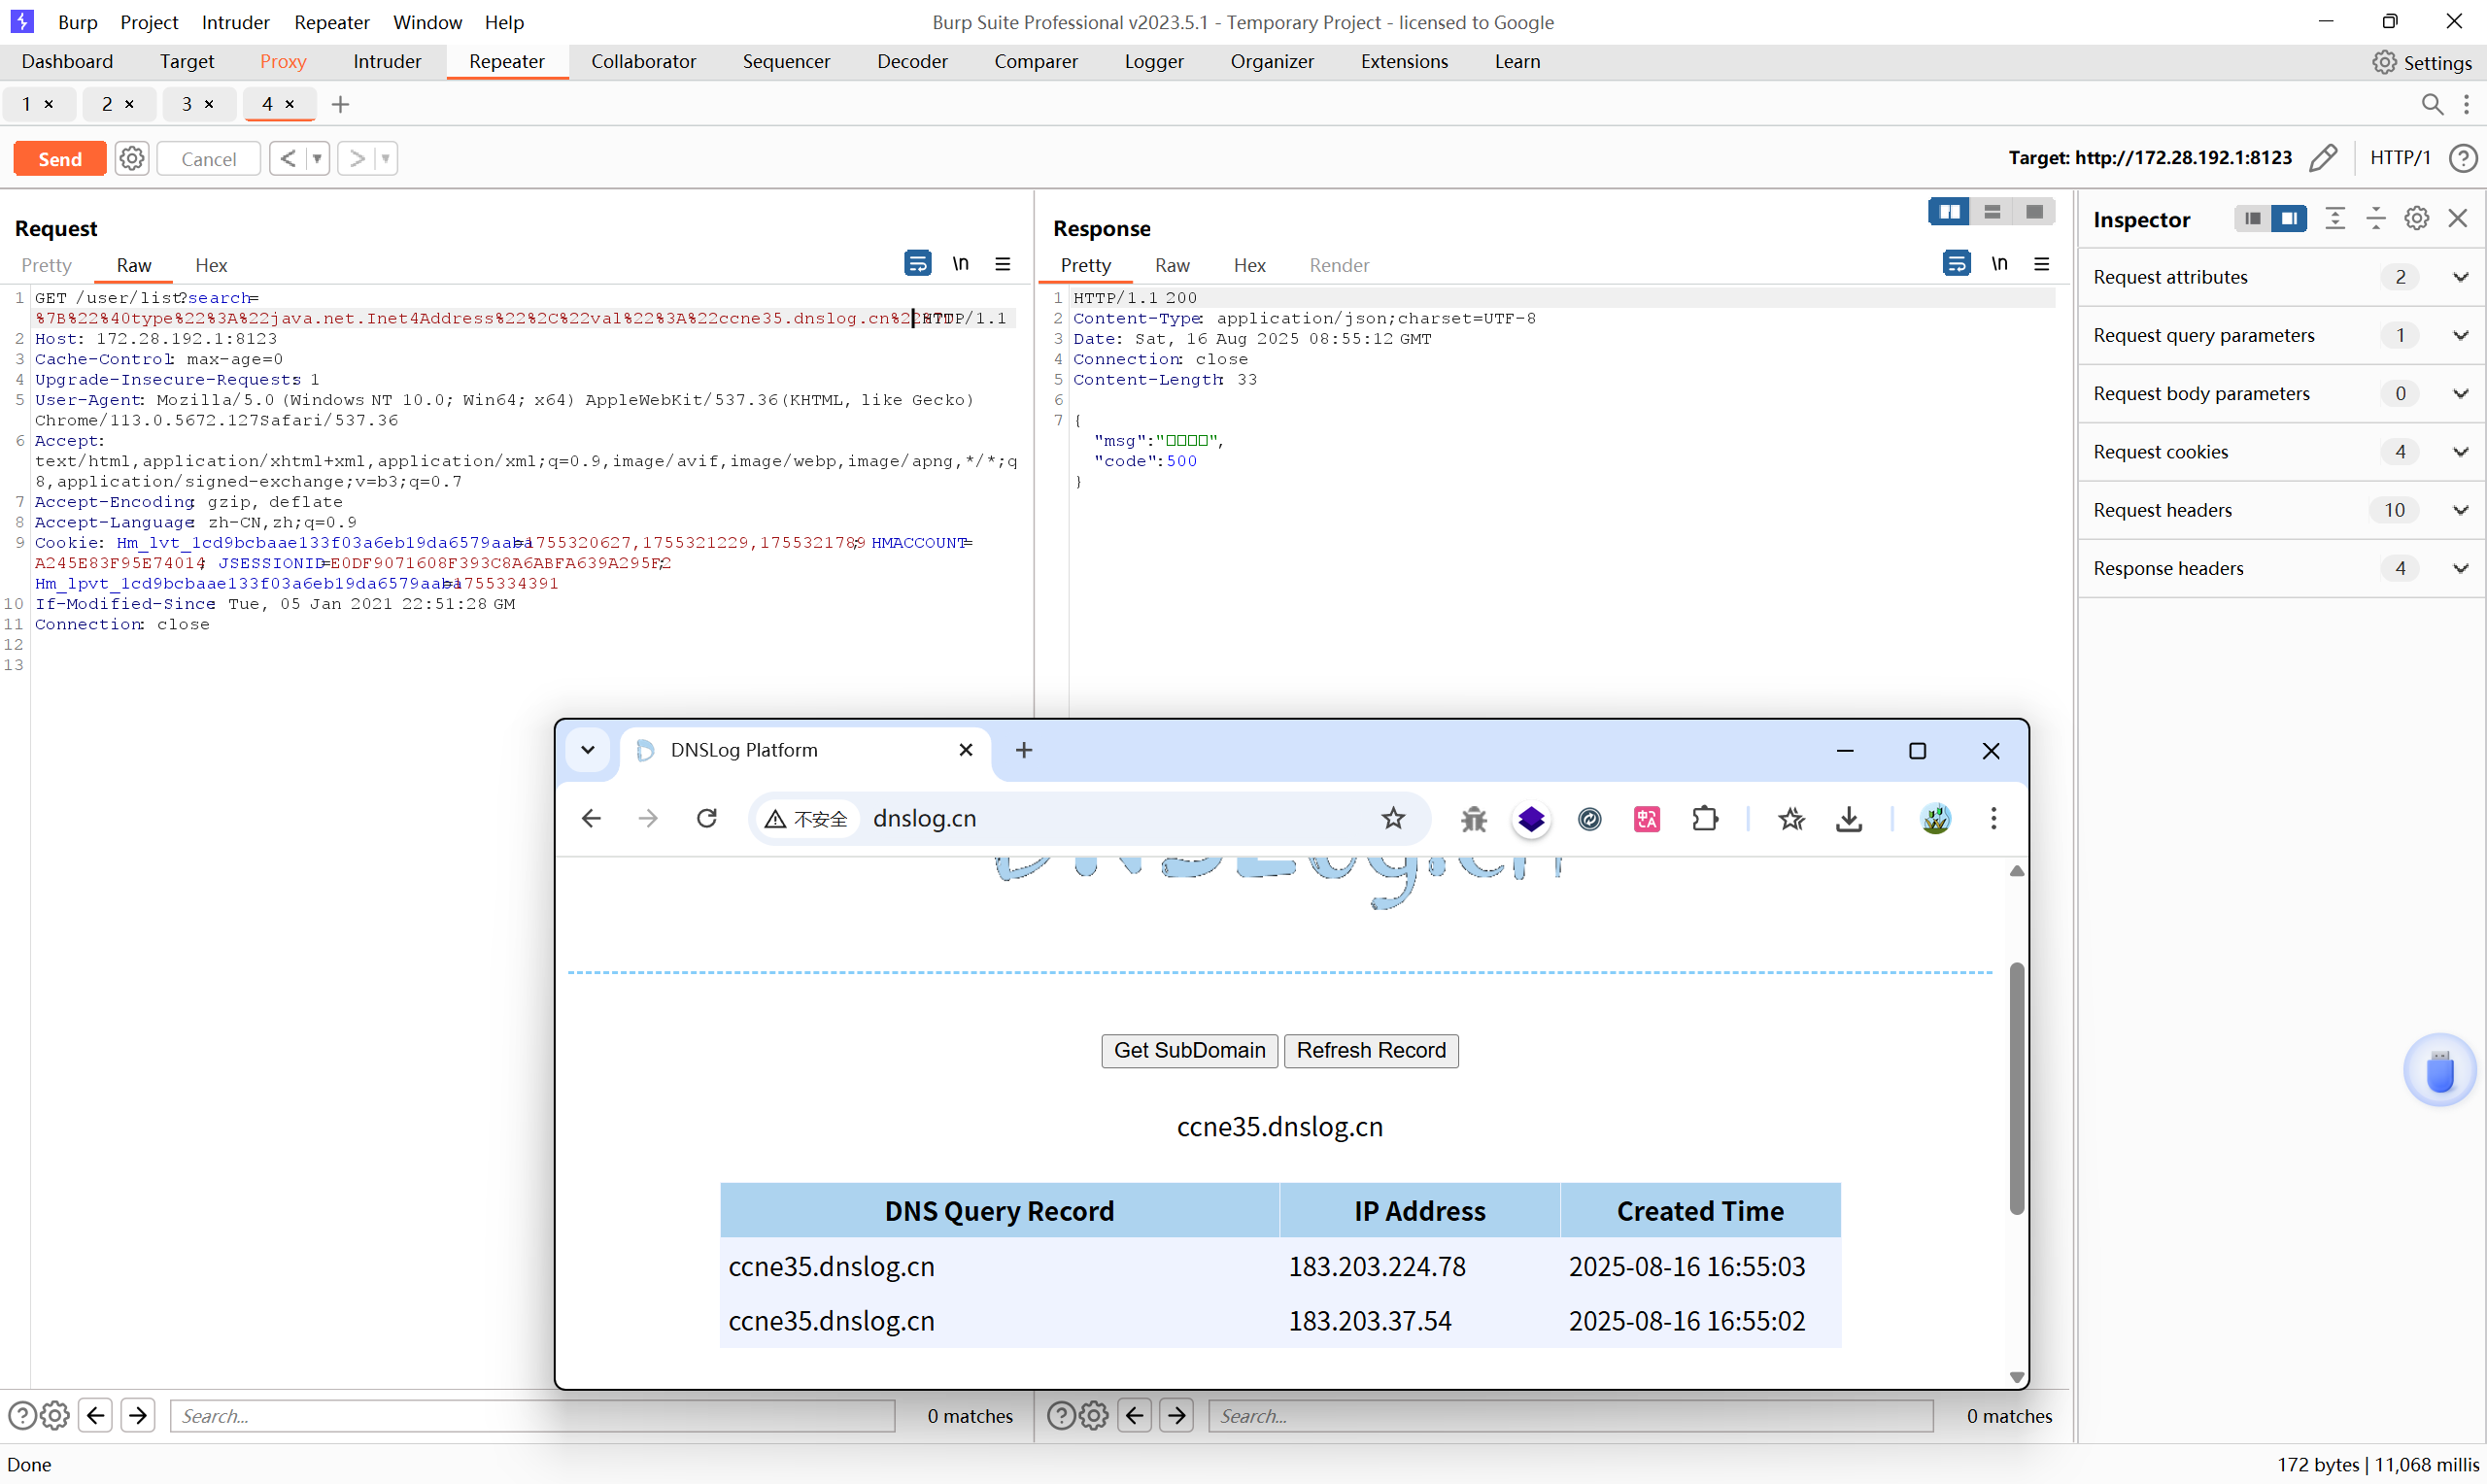The height and width of the screenshot is (1484, 2487).
Task: Click the browser page vertical scrollbar
Action: point(2016,1088)
